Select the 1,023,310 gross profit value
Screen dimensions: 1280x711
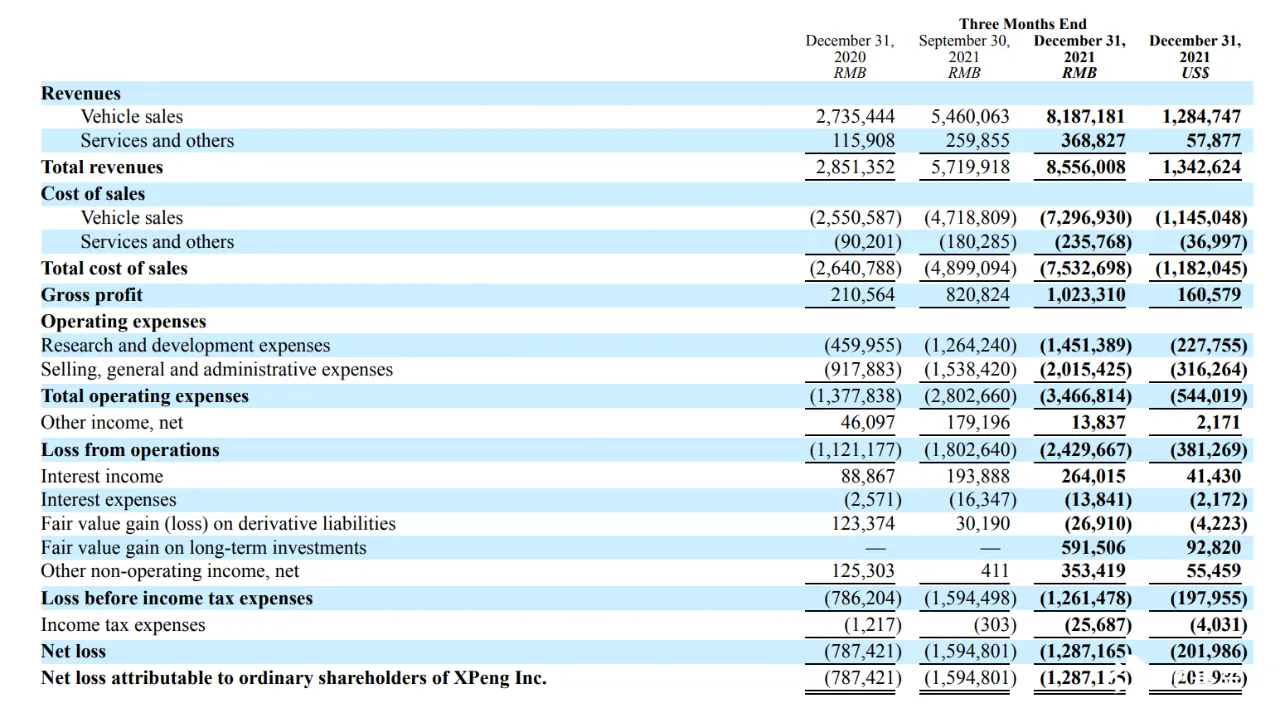pos(1085,295)
